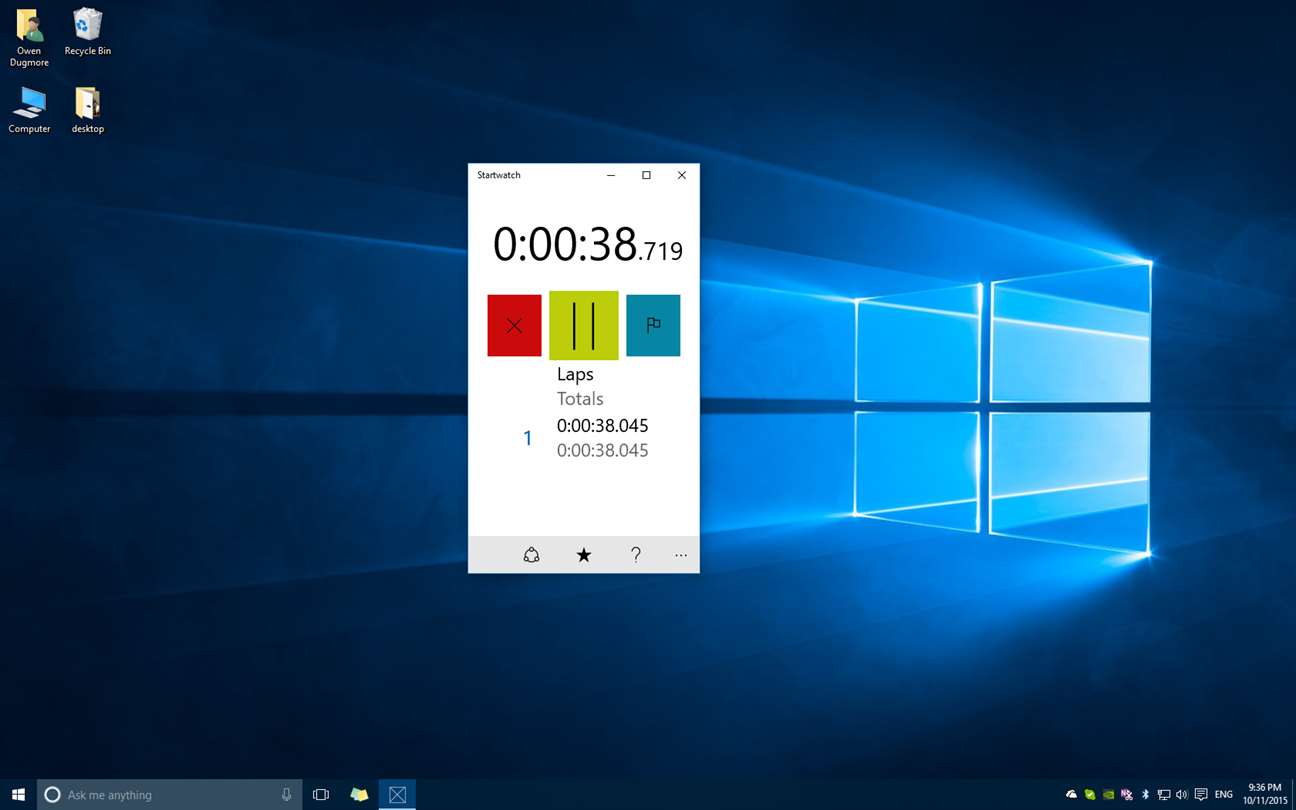This screenshot has height=810, width=1296.
Task: Pause the running stopwatch
Action: click(584, 325)
